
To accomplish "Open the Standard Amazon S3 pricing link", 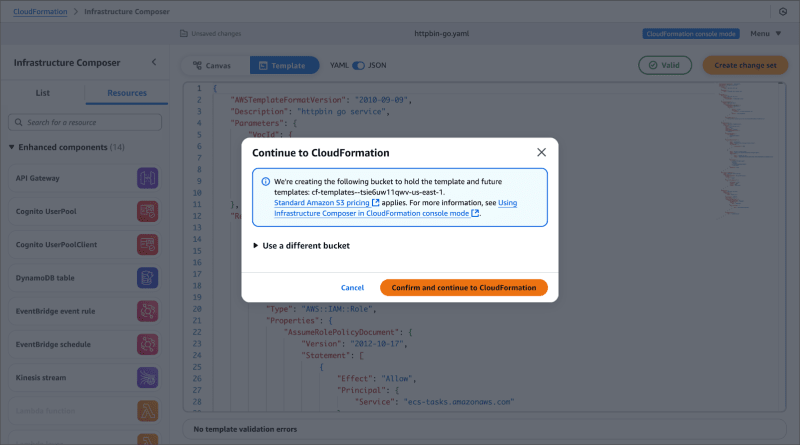I will point(321,203).
